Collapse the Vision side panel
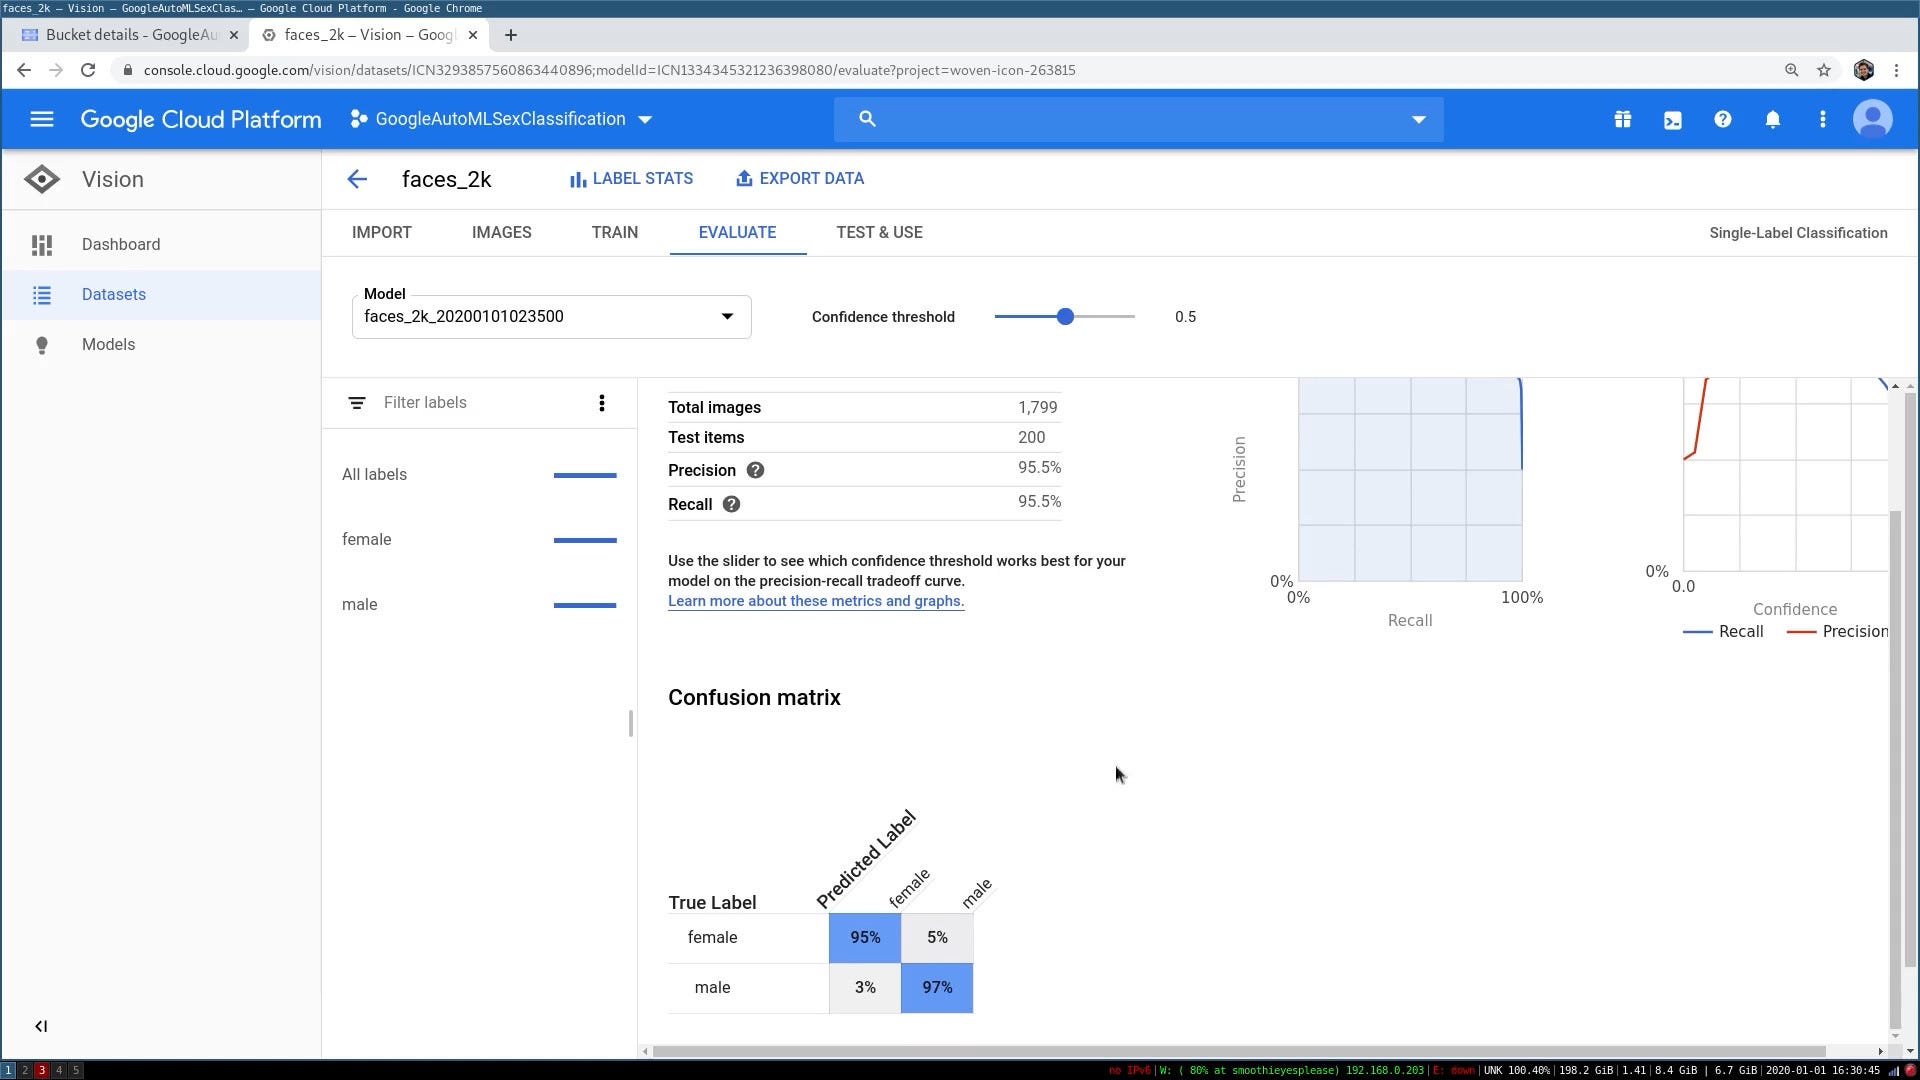The height and width of the screenshot is (1080, 1920). pyautogui.click(x=41, y=1025)
